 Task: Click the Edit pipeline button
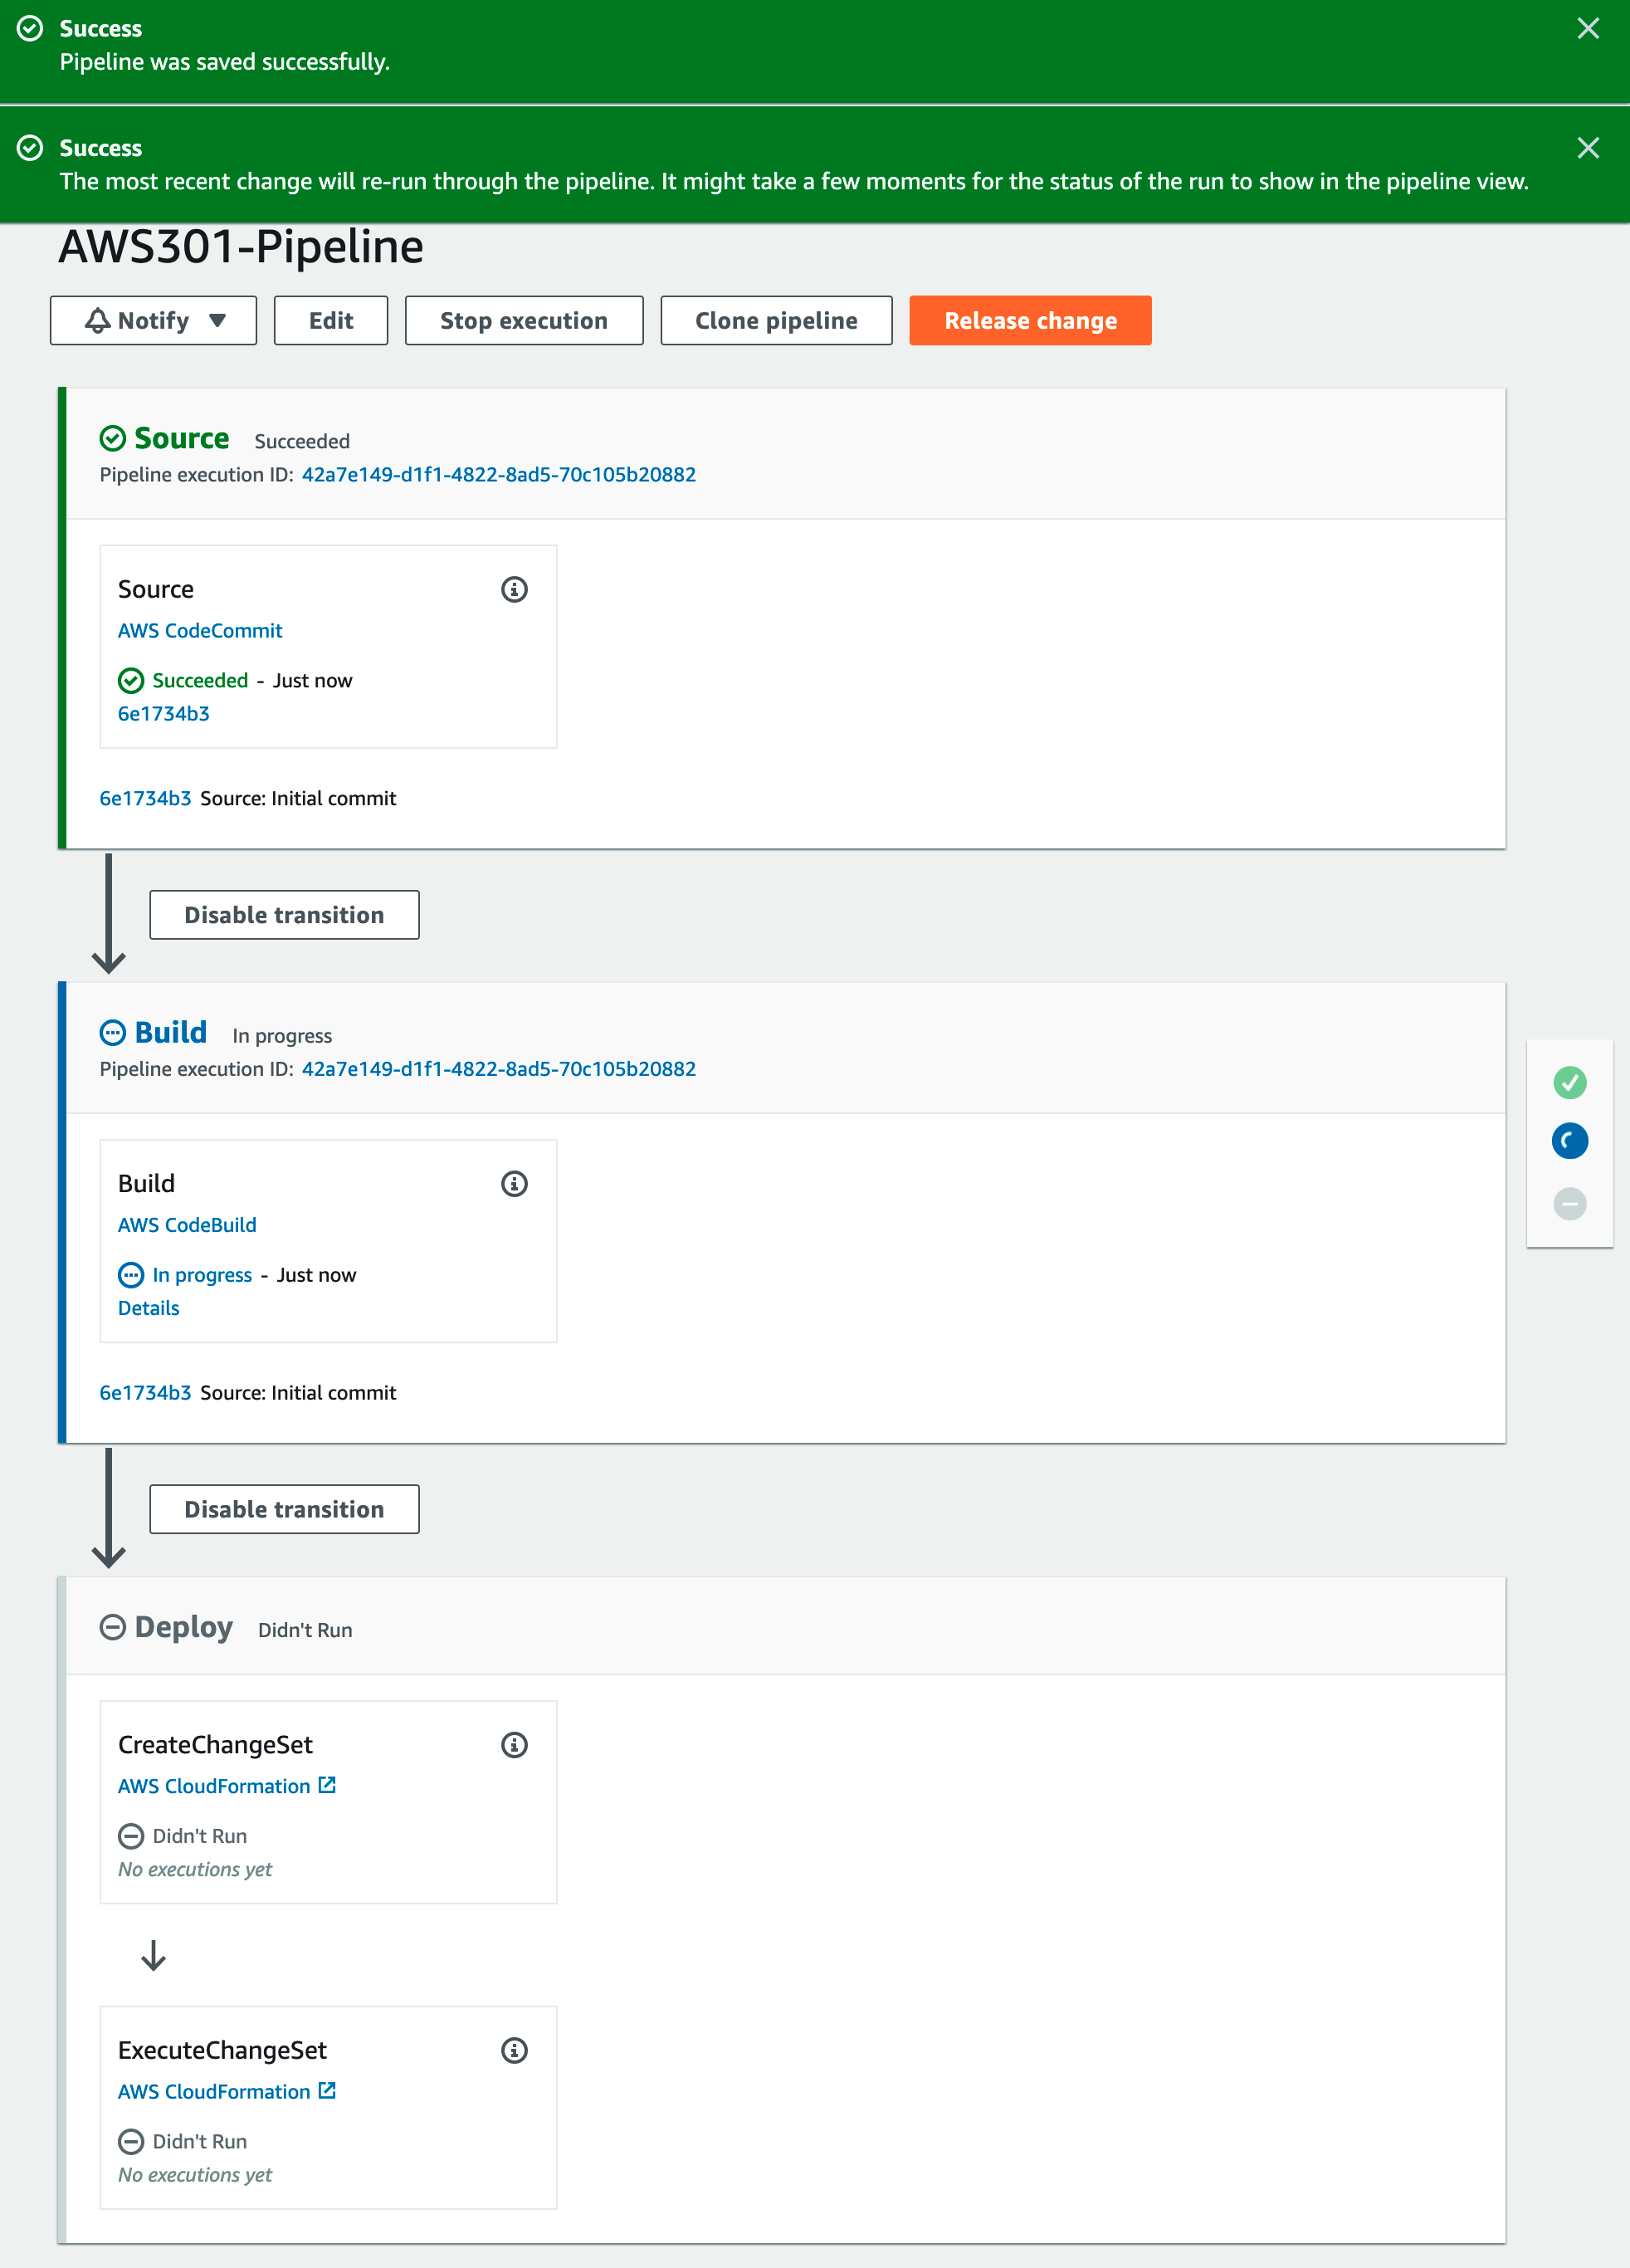point(331,320)
